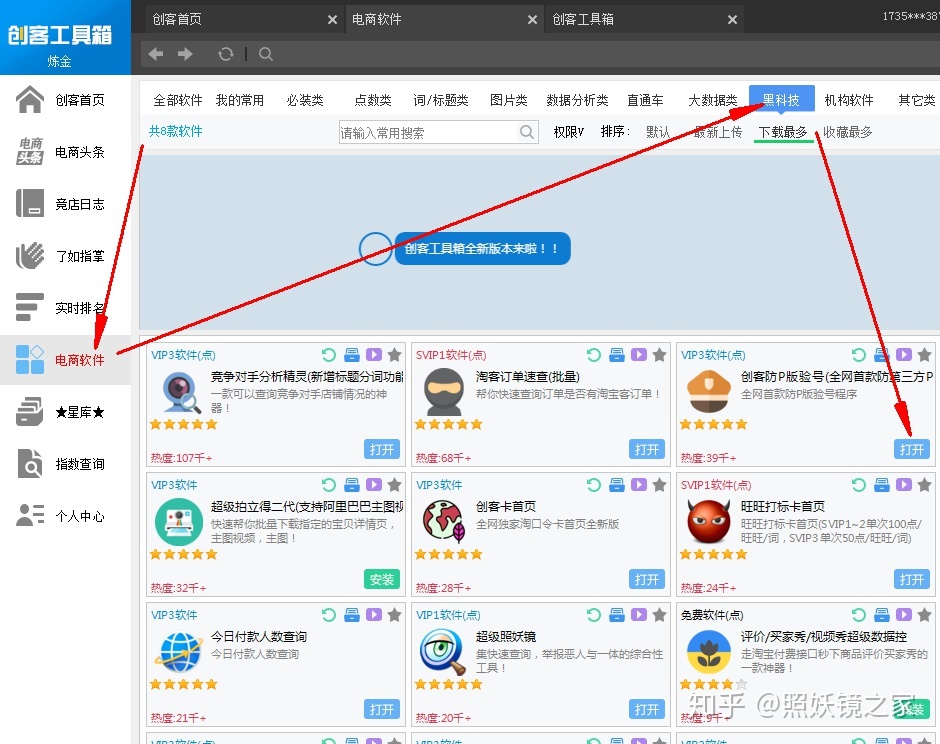This screenshot has height=744, width=940.
Task: Open 电商头条 in the sidebar
Action: tap(65, 152)
